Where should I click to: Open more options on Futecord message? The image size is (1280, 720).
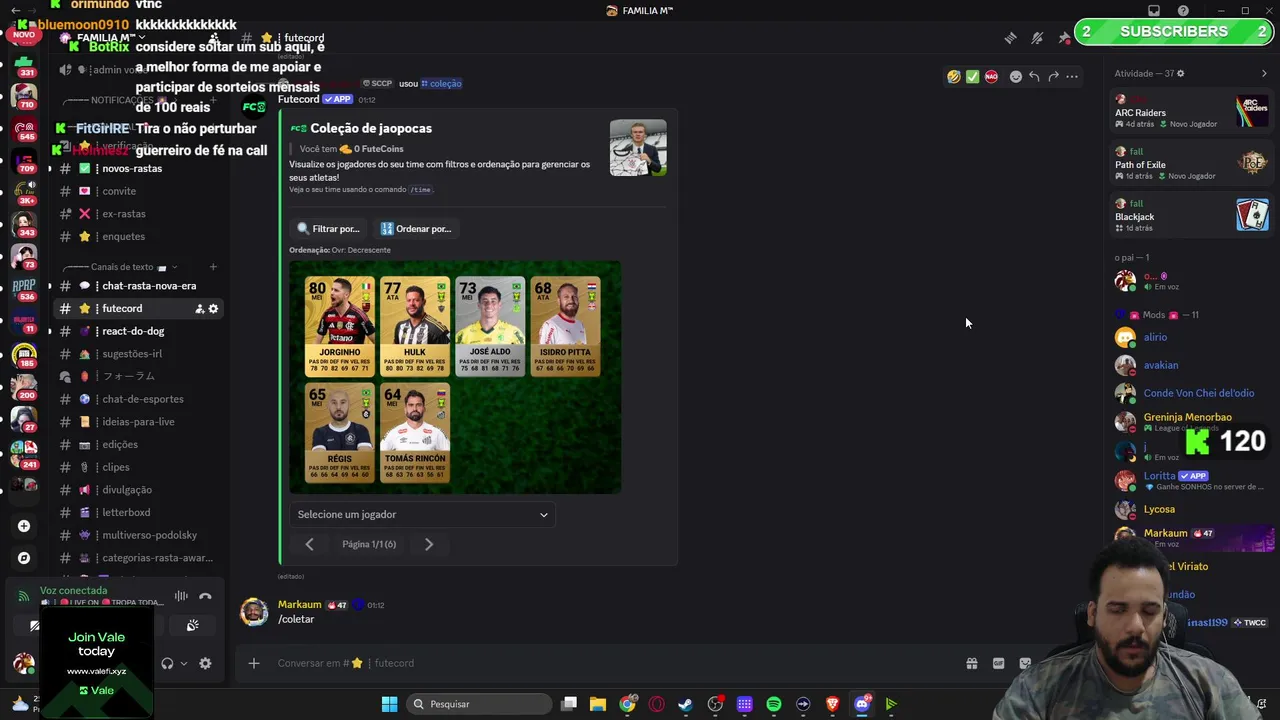tap(1072, 76)
